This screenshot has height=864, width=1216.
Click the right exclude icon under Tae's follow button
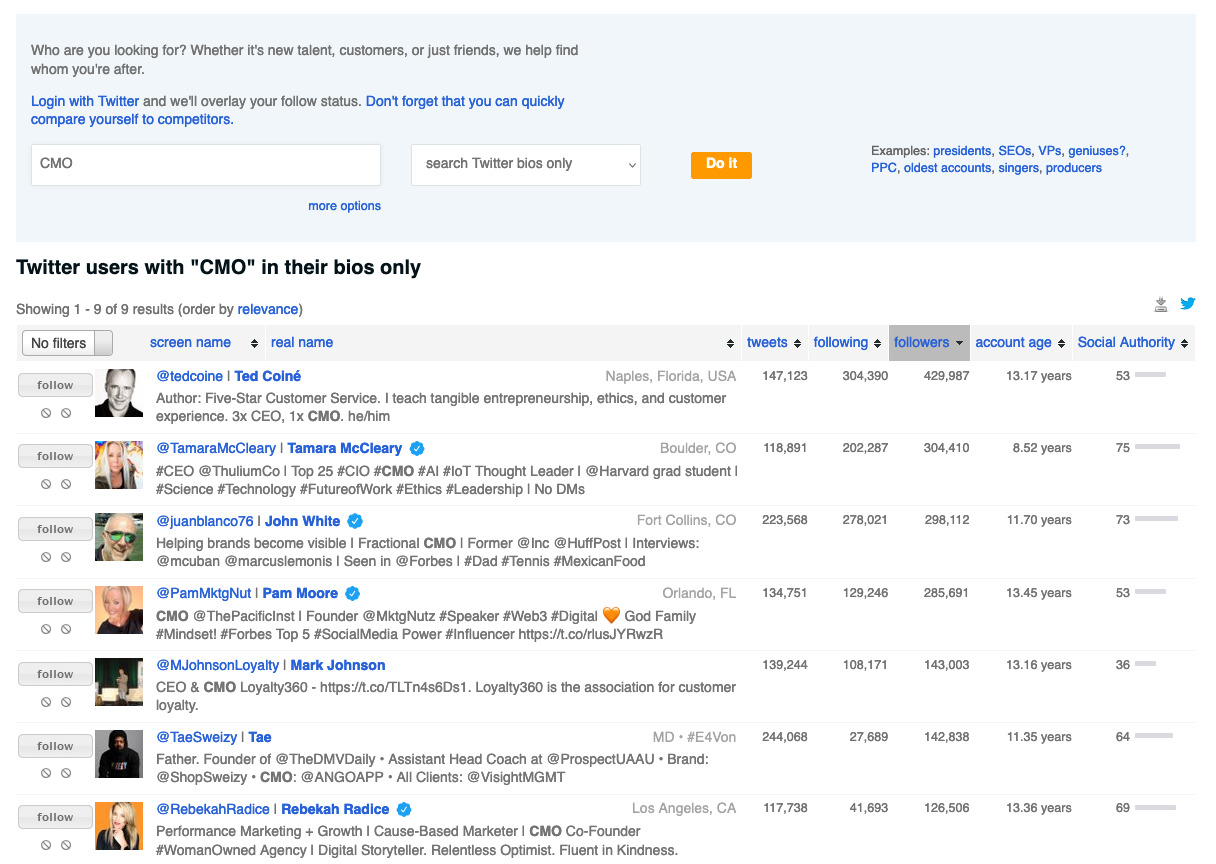point(66,773)
